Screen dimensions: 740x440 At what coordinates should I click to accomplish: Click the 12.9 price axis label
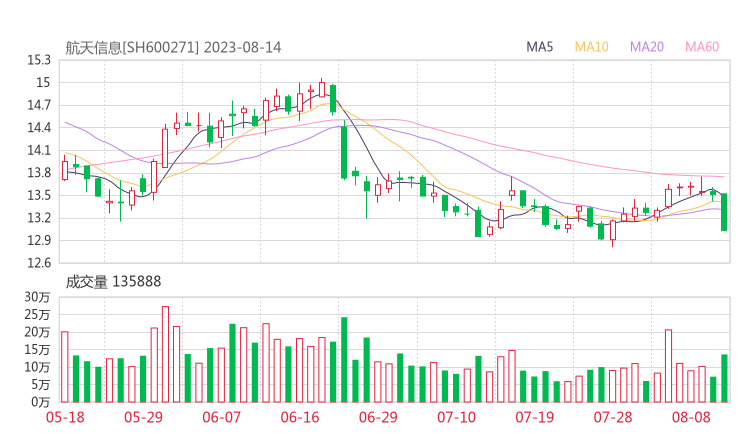[x=39, y=241]
